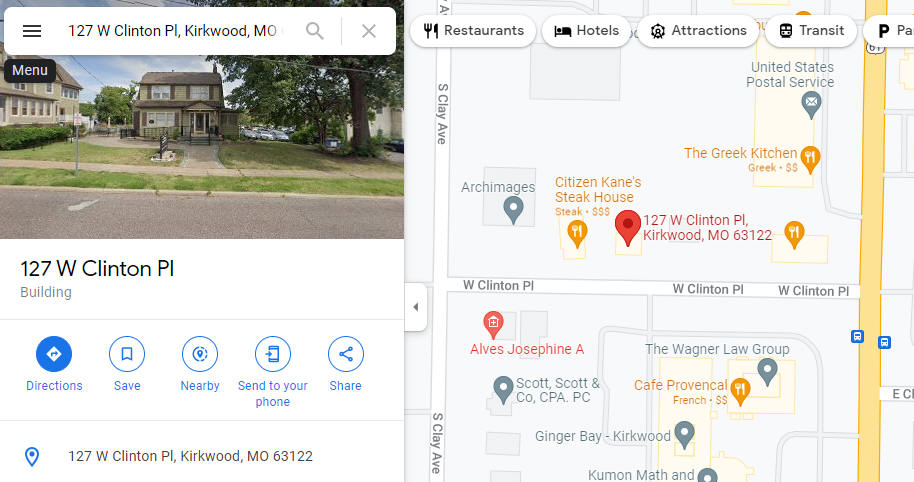Click the Send to your phone icon
914x482 pixels.
273,354
